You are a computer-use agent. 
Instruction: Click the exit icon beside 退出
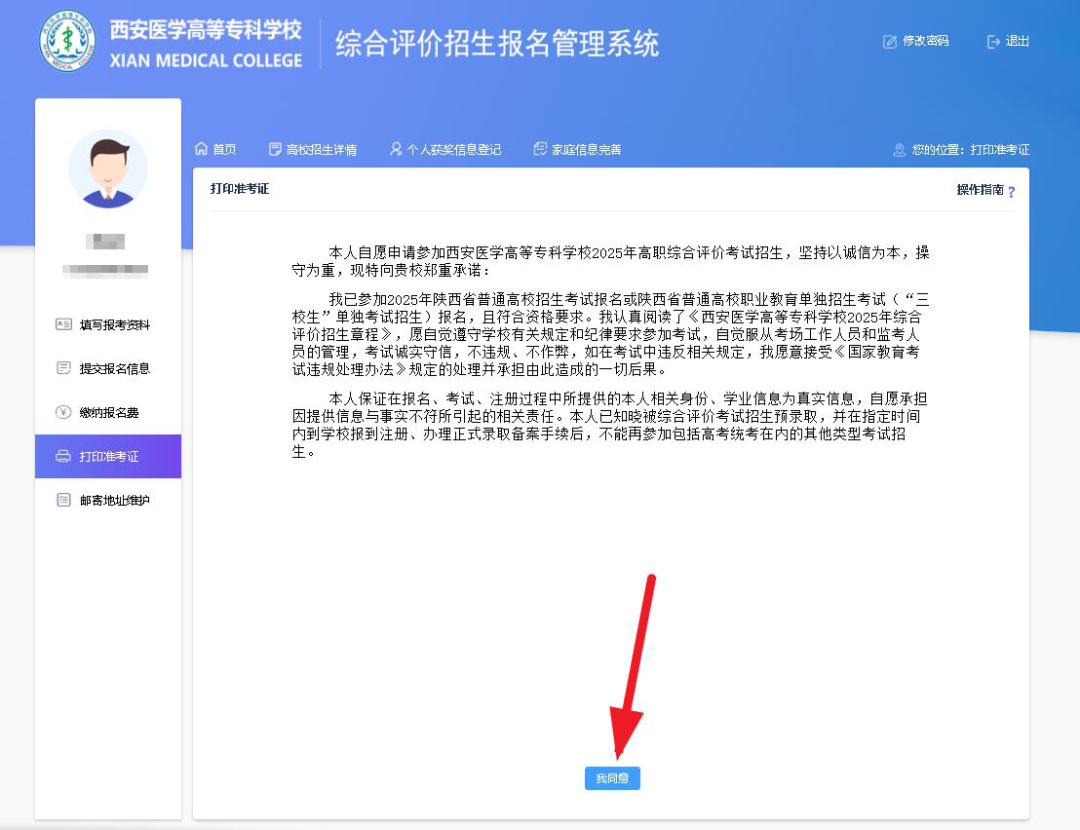pos(993,42)
